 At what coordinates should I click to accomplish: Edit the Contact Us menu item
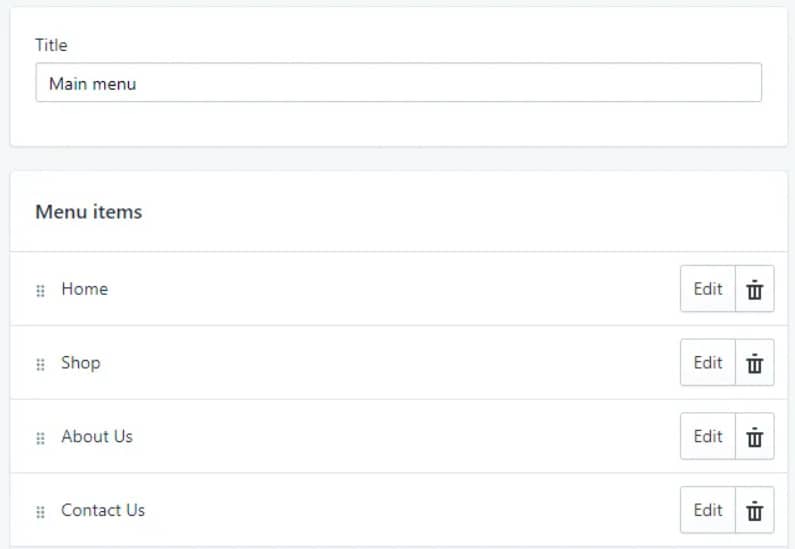click(x=708, y=510)
